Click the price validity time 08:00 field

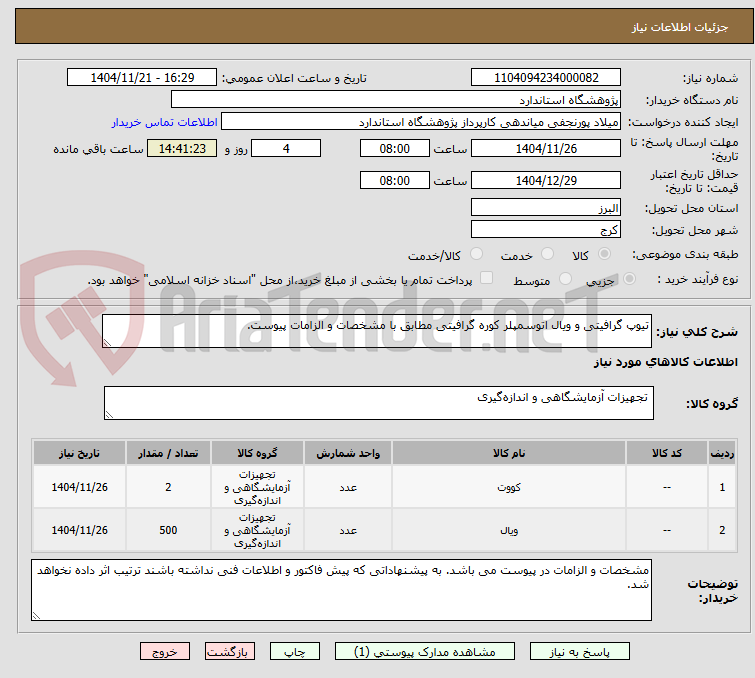394,180
